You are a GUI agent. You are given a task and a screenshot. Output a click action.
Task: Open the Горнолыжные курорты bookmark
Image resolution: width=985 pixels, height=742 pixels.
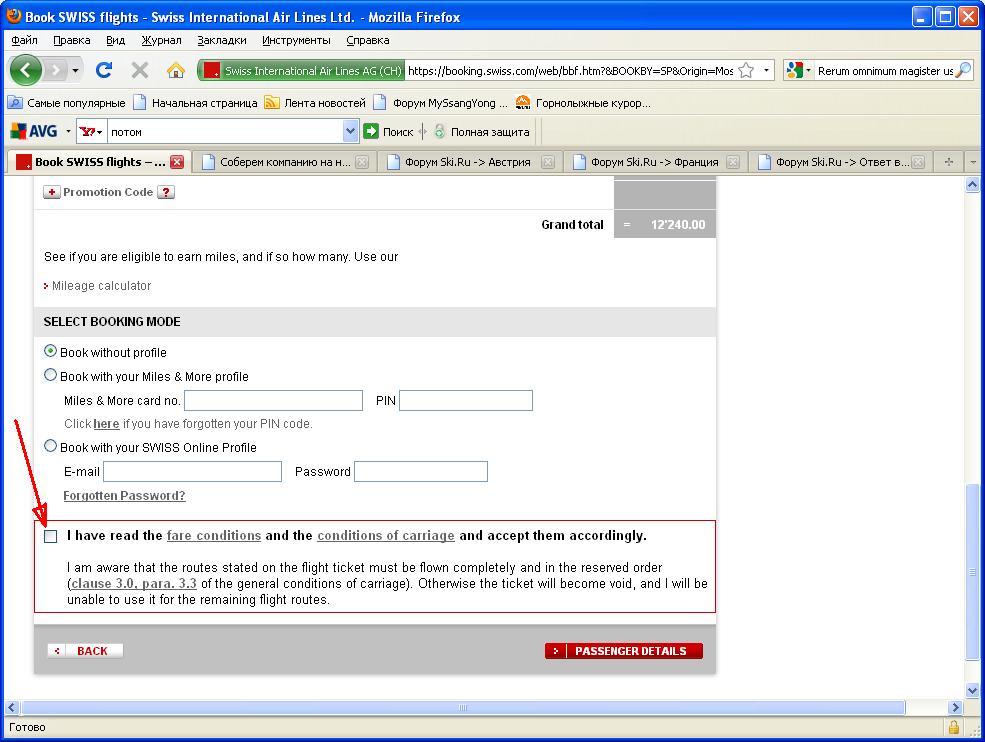(x=583, y=102)
